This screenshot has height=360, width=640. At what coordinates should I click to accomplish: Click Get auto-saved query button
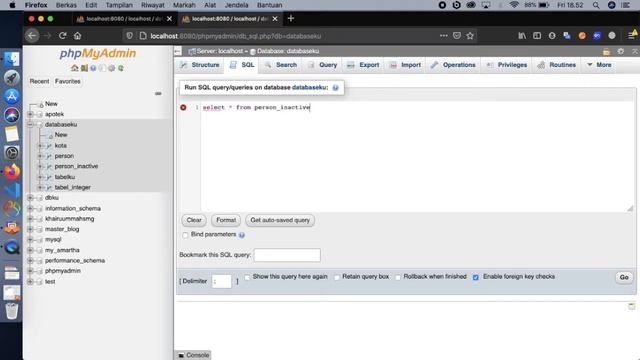(x=280, y=220)
